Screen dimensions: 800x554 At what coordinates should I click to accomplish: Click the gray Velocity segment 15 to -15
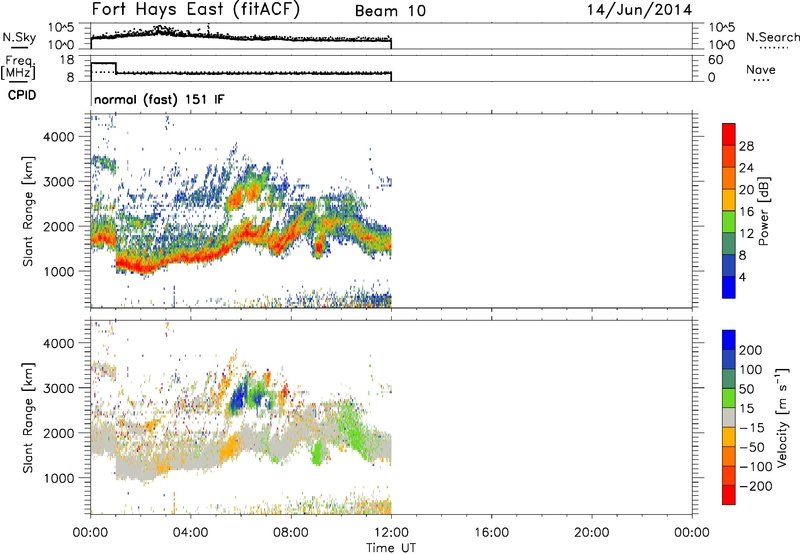pyautogui.click(x=729, y=417)
